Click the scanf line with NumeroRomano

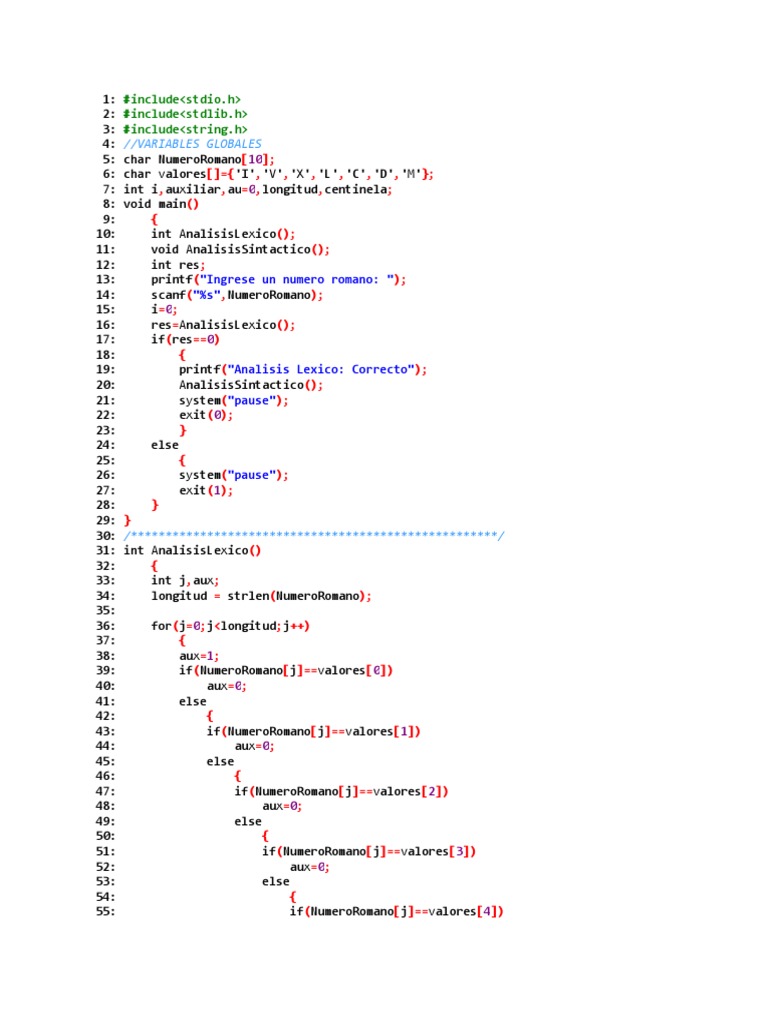237,295
